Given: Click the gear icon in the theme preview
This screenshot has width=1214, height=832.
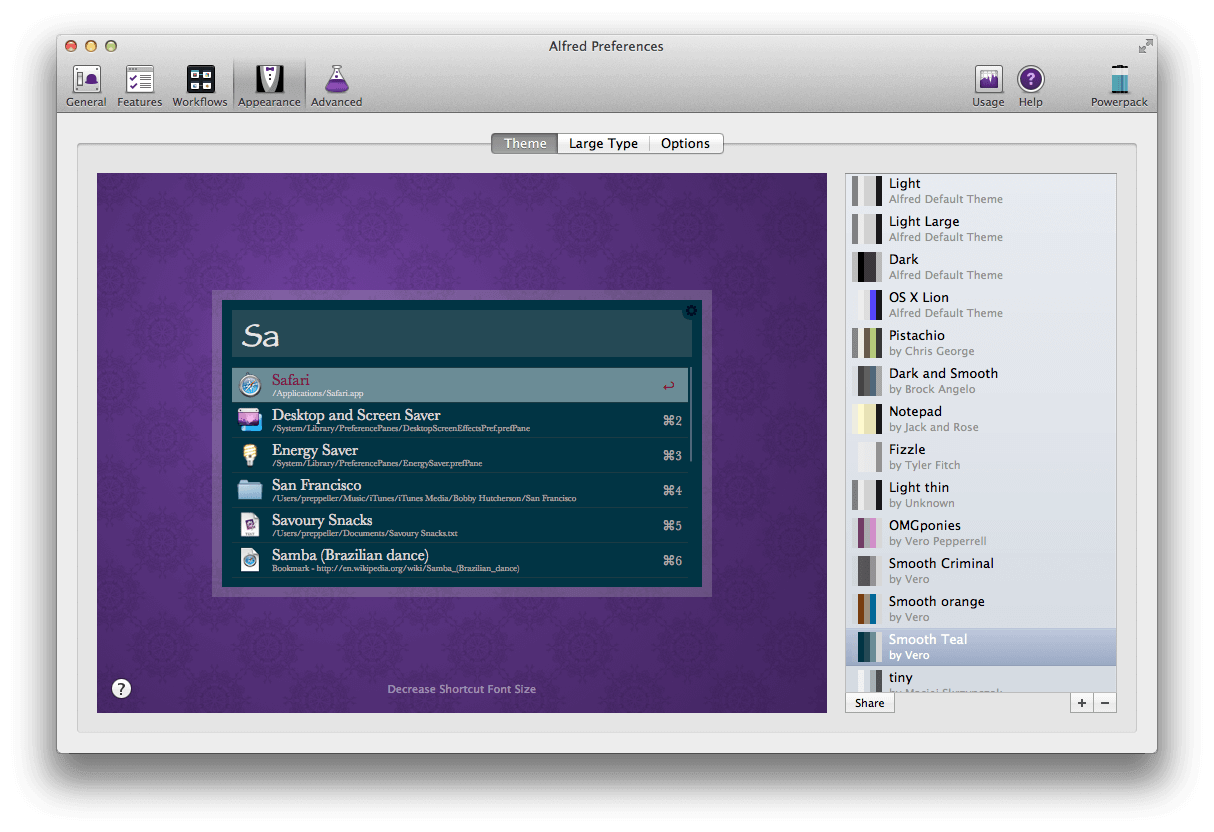Looking at the screenshot, I should pos(691,311).
